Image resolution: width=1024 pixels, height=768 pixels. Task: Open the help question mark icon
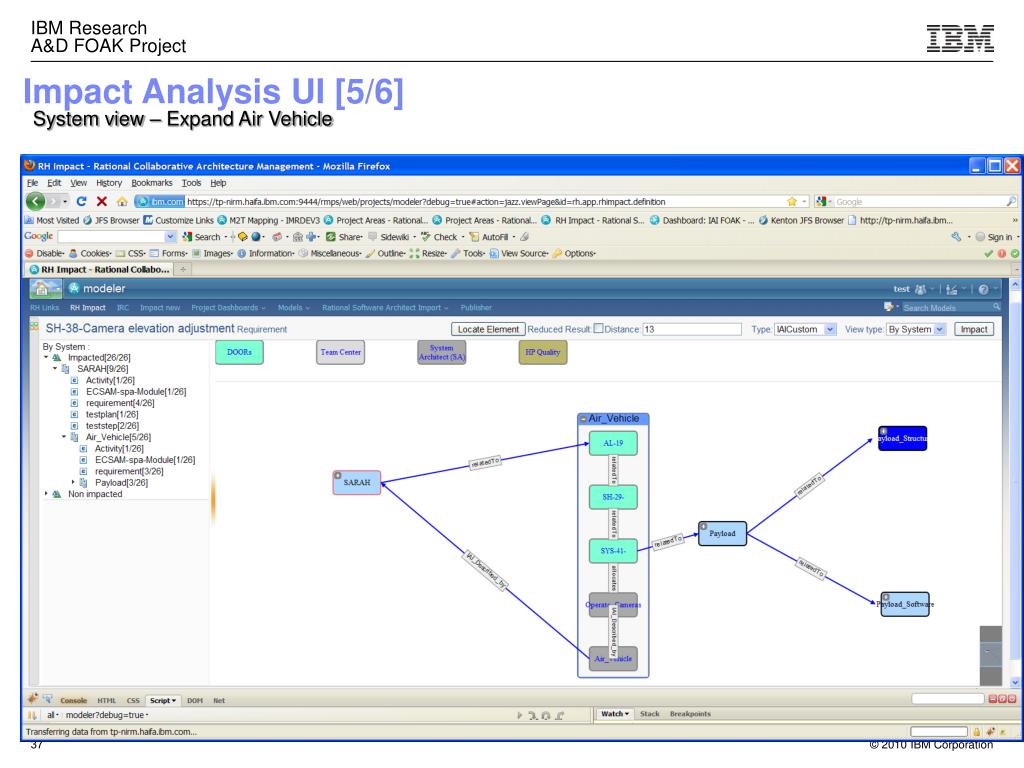coord(984,289)
